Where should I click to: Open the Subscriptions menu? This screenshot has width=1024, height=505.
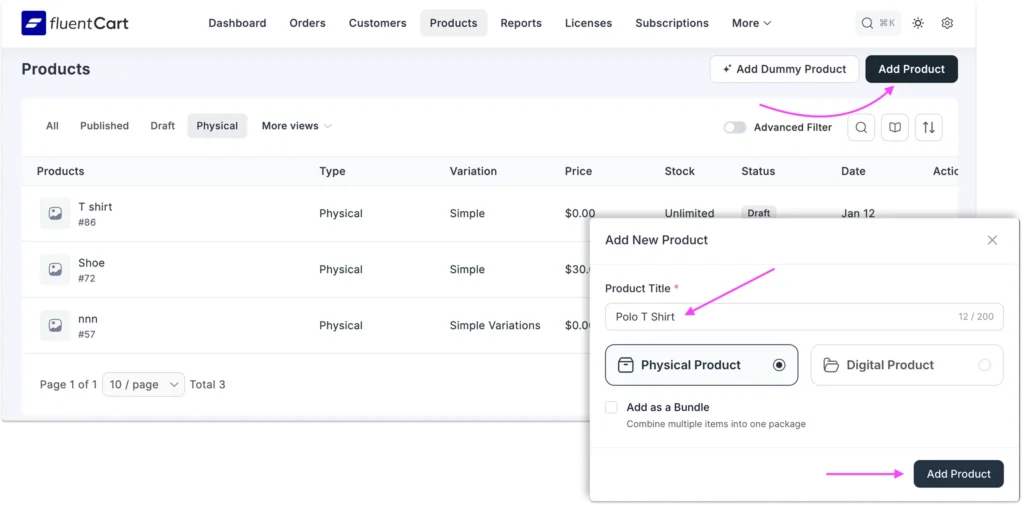(672, 23)
